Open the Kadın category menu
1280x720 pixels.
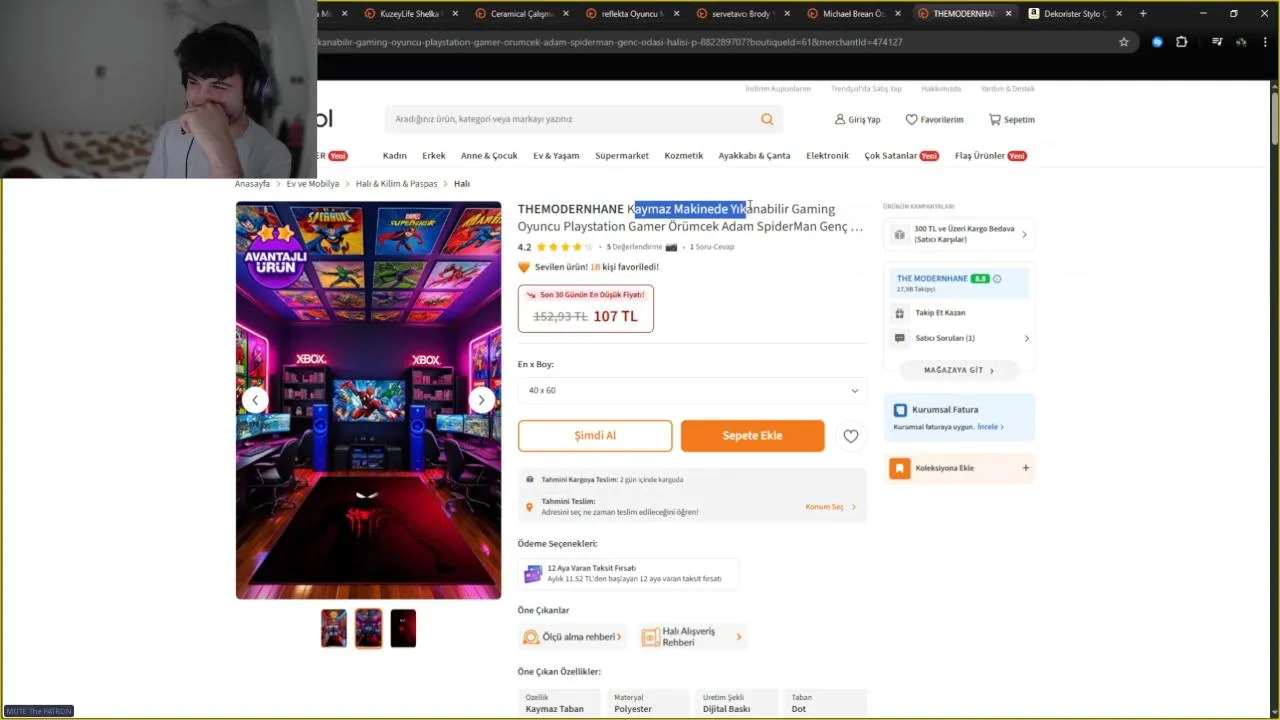tap(394, 156)
